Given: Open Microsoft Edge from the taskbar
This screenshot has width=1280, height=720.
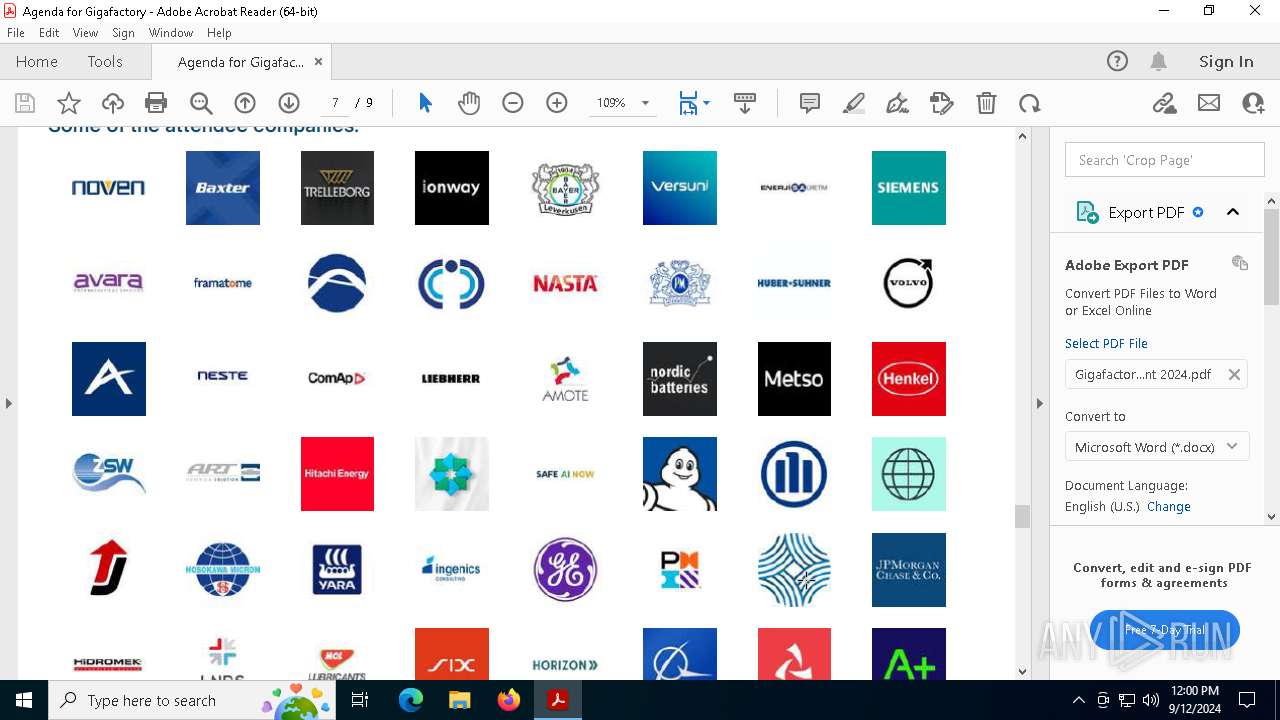Looking at the screenshot, I should pos(411,700).
